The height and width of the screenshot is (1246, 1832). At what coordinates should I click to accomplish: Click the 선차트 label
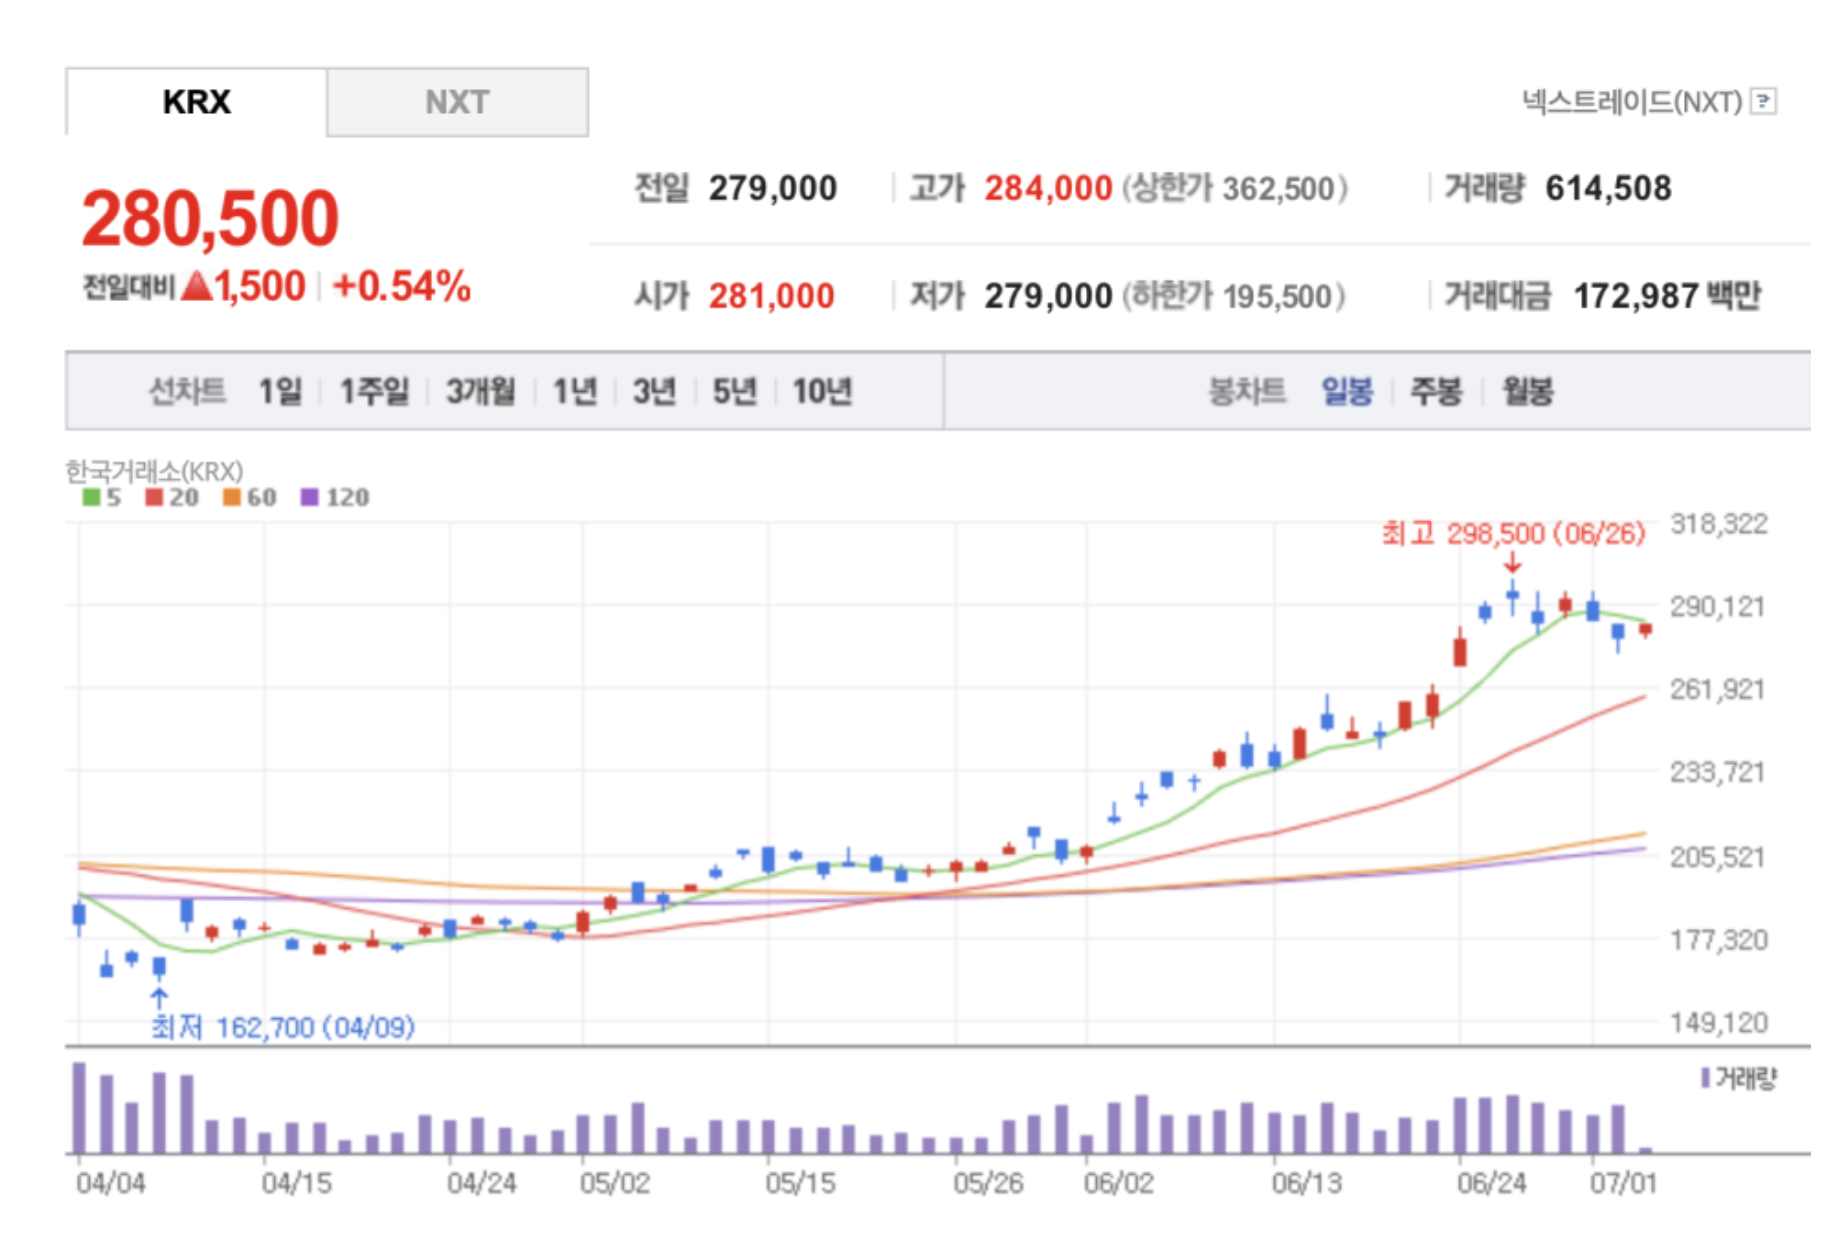(x=188, y=391)
